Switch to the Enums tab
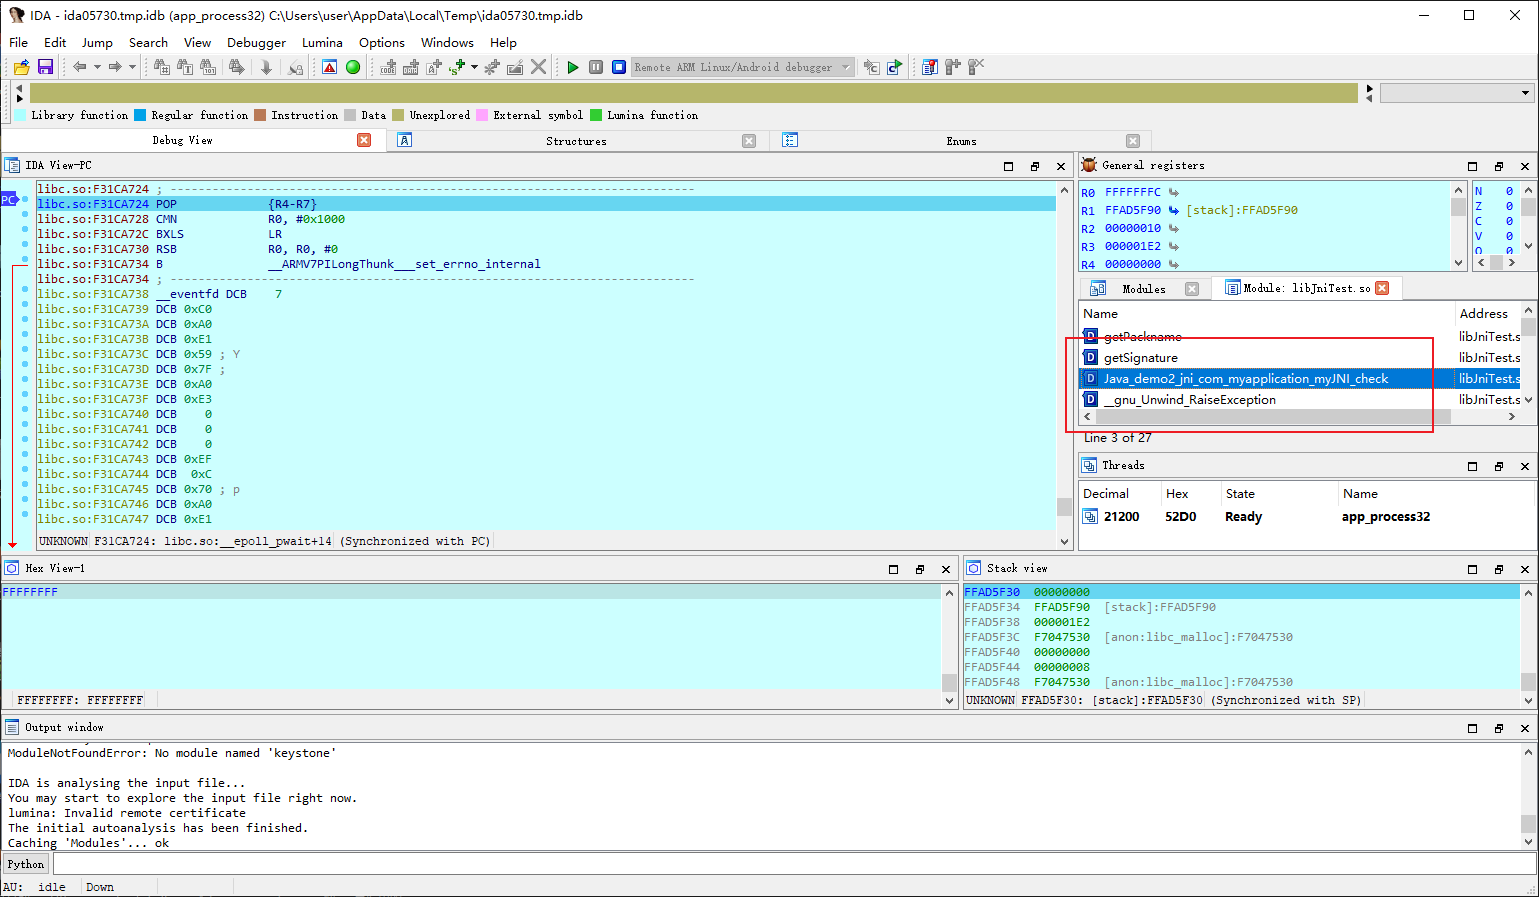The image size is (1539, 897). point(961,141)
